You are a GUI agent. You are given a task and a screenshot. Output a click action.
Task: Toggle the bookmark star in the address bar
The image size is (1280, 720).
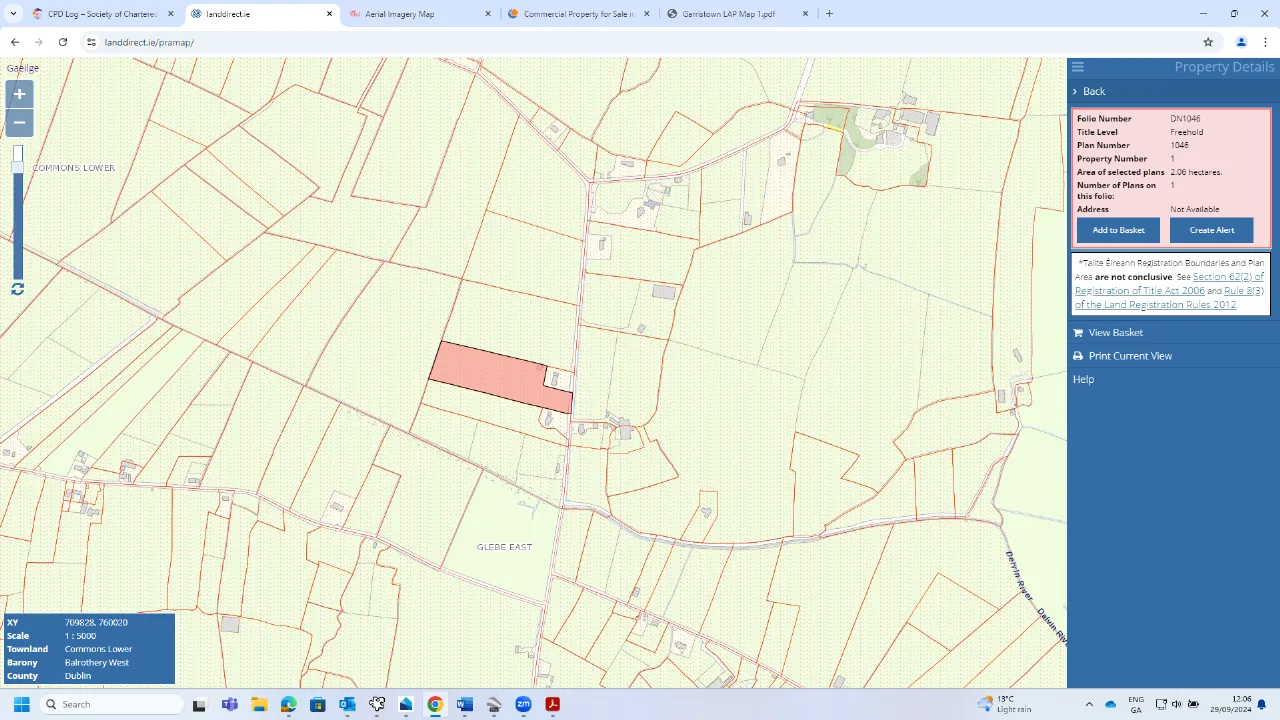(1208, 42)
